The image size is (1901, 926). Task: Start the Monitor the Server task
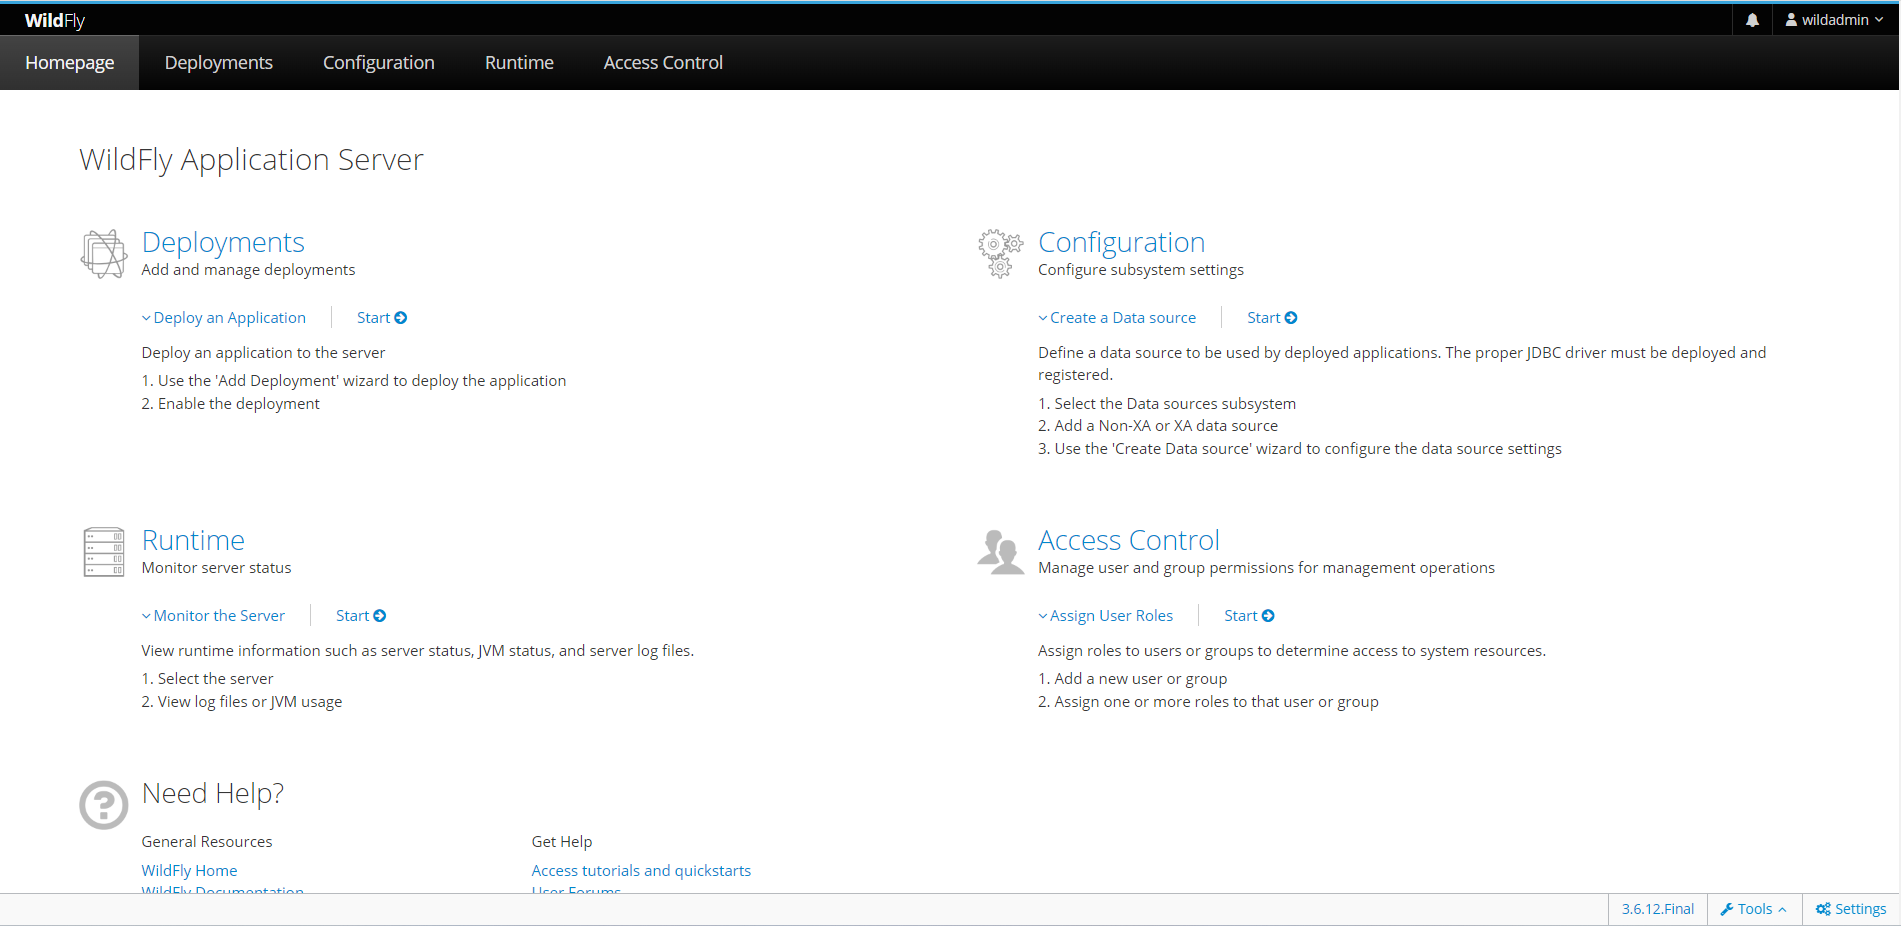[361, 616]
